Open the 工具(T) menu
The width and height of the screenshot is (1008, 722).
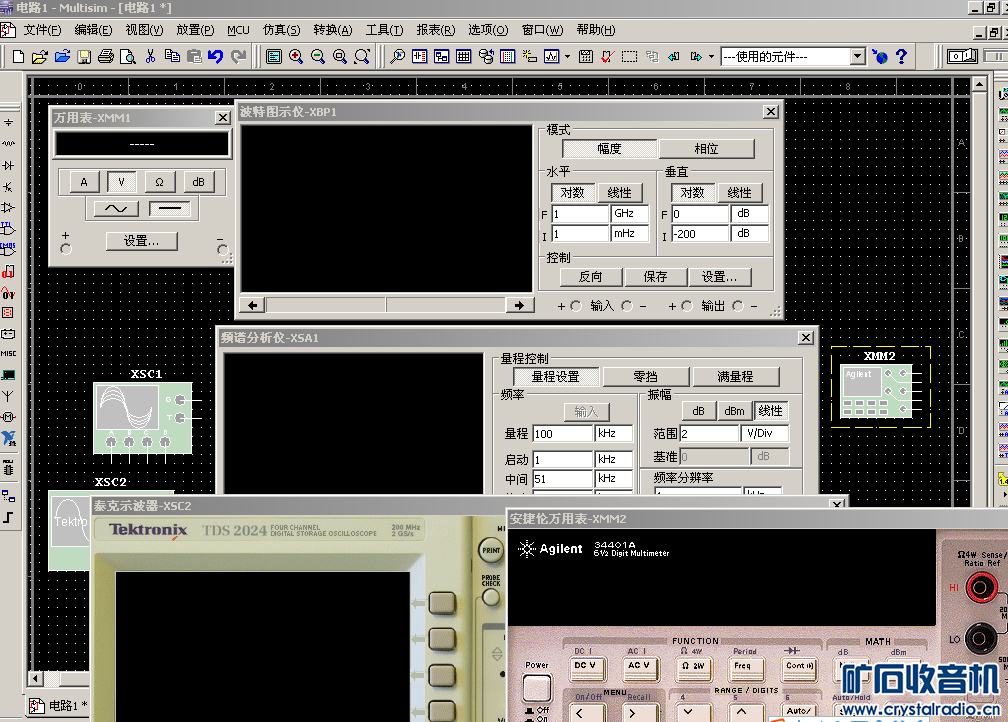click(x=384, y=30)
